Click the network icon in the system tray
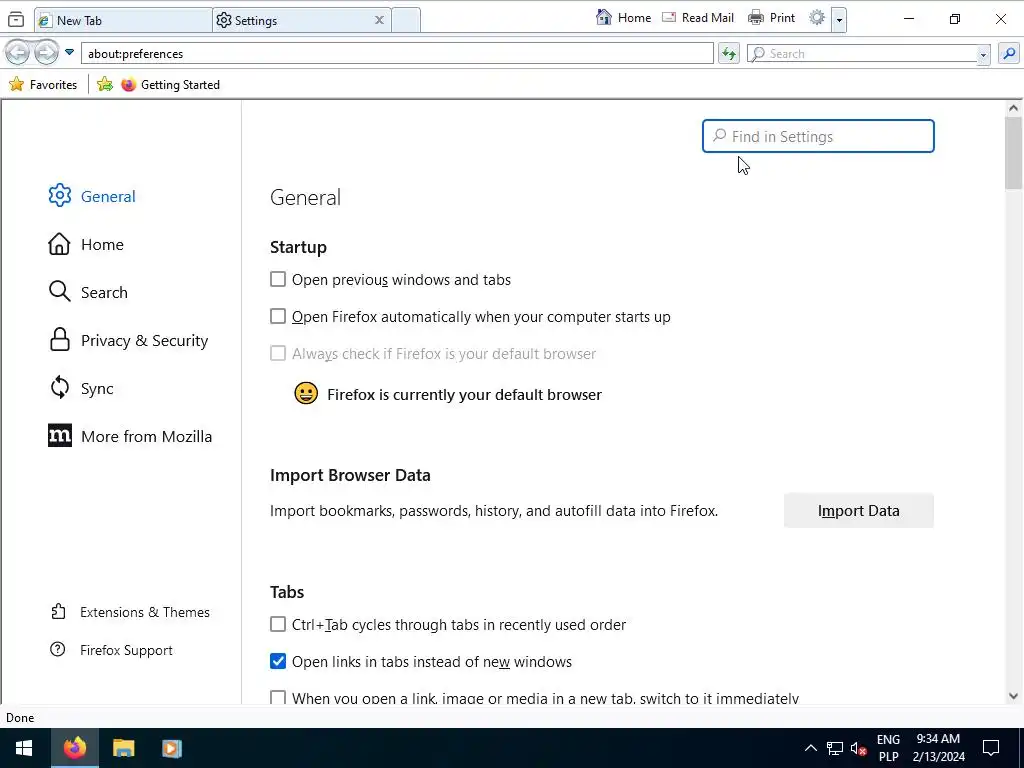This screenshot has height=768, width=1024. 835,748
